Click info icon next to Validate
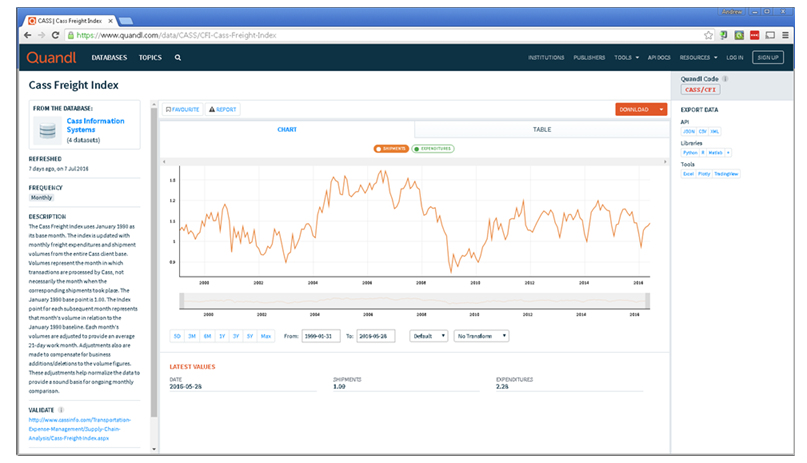The image size is (807, 463). (61, 410)
